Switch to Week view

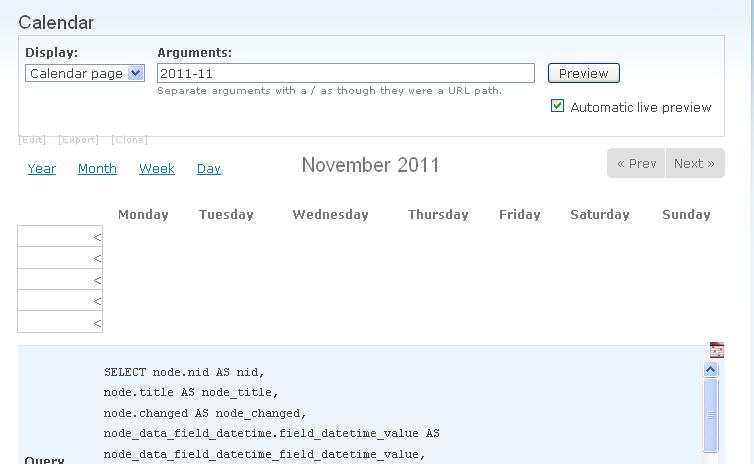(x=157, y=169)
